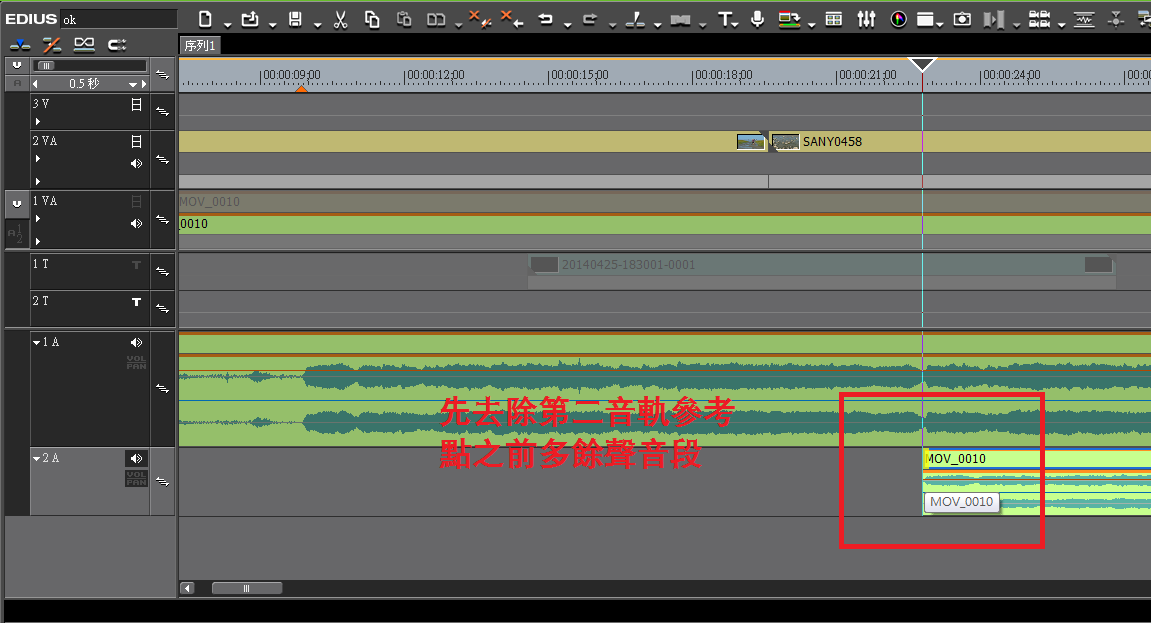This screenshot has width=1151, height=623.
Task: Mute audio on the 2 VA track
Action: pyautogui.click(x=137, y=163)
